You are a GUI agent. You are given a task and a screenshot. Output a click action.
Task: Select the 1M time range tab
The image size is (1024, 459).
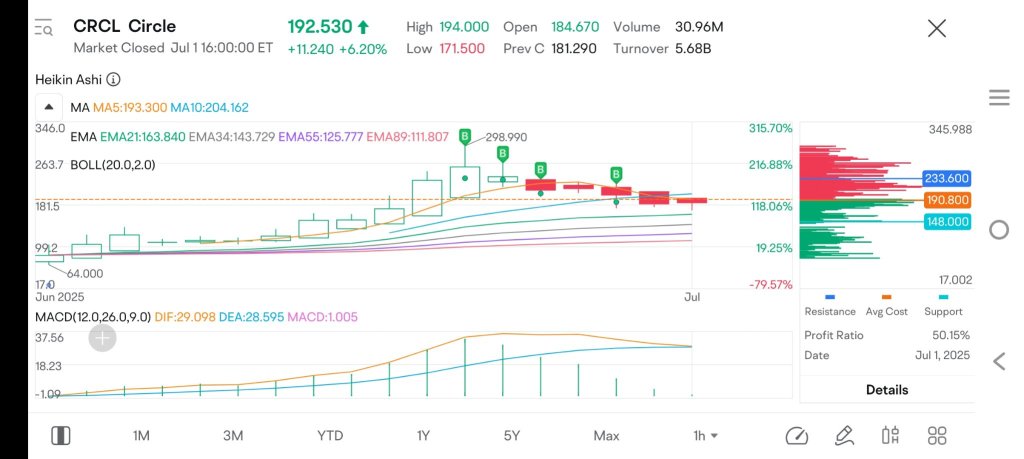pyautogui.click(x=141, y=435)
